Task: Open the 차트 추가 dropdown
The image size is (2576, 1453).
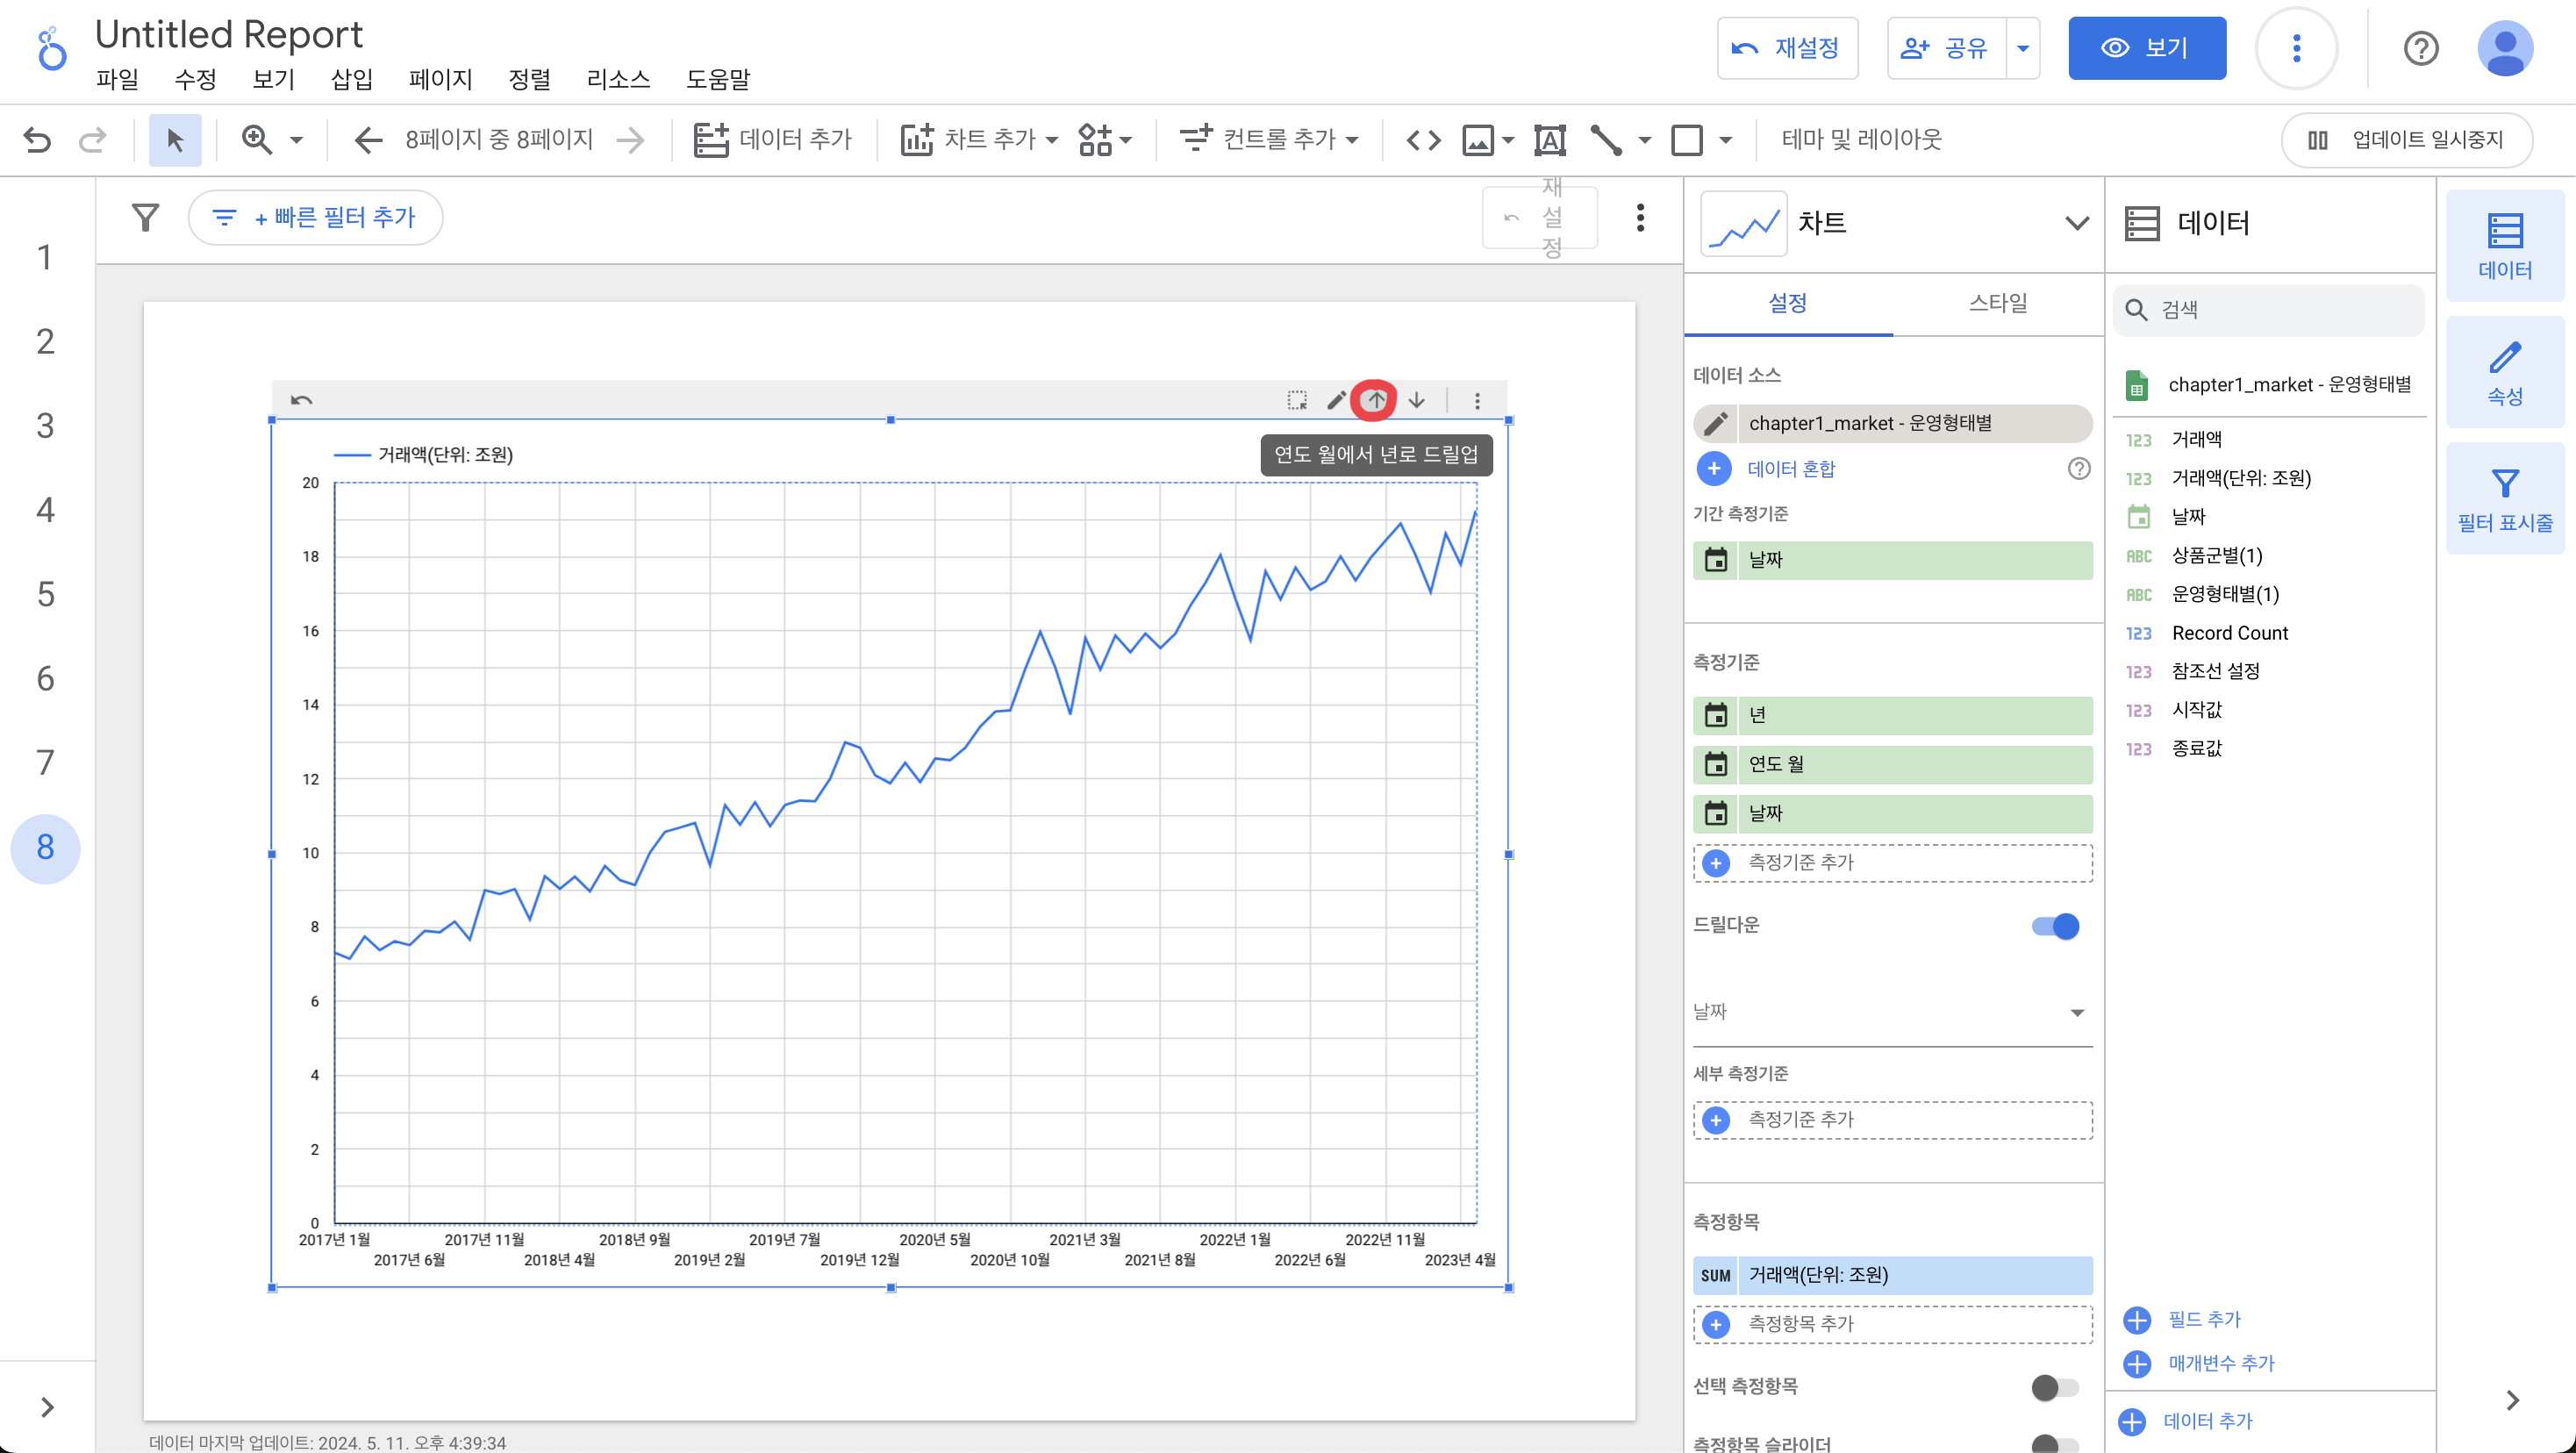Action: point(979,140)
